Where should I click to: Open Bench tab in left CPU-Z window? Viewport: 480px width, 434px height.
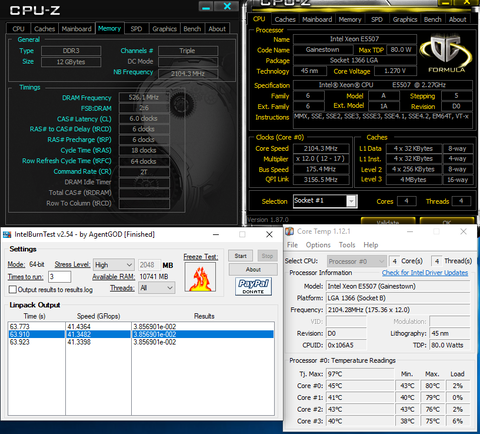[192, 29]
